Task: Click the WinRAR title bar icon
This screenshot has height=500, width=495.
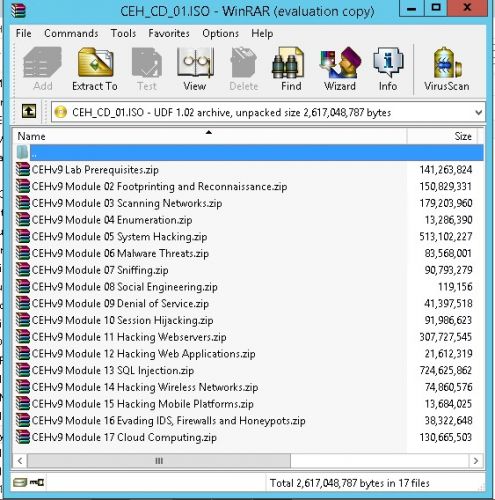Action: pos(18,10)
